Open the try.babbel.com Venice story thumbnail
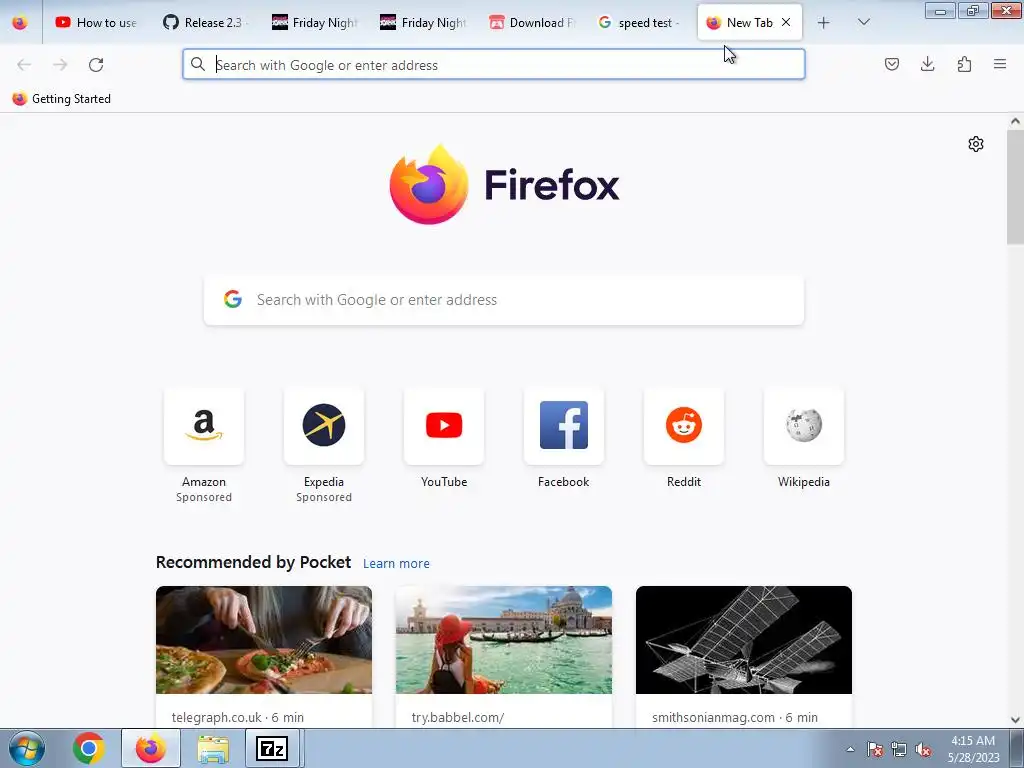This screenshot has width=1024, height=768. point(504,640)
